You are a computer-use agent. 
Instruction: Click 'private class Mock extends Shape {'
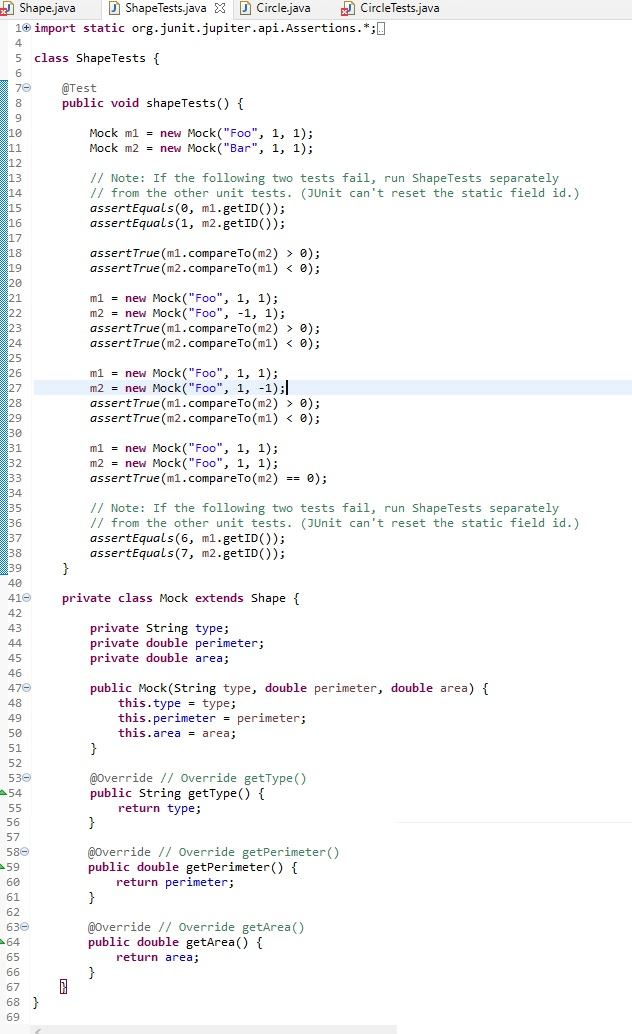(x=180, y=598)
